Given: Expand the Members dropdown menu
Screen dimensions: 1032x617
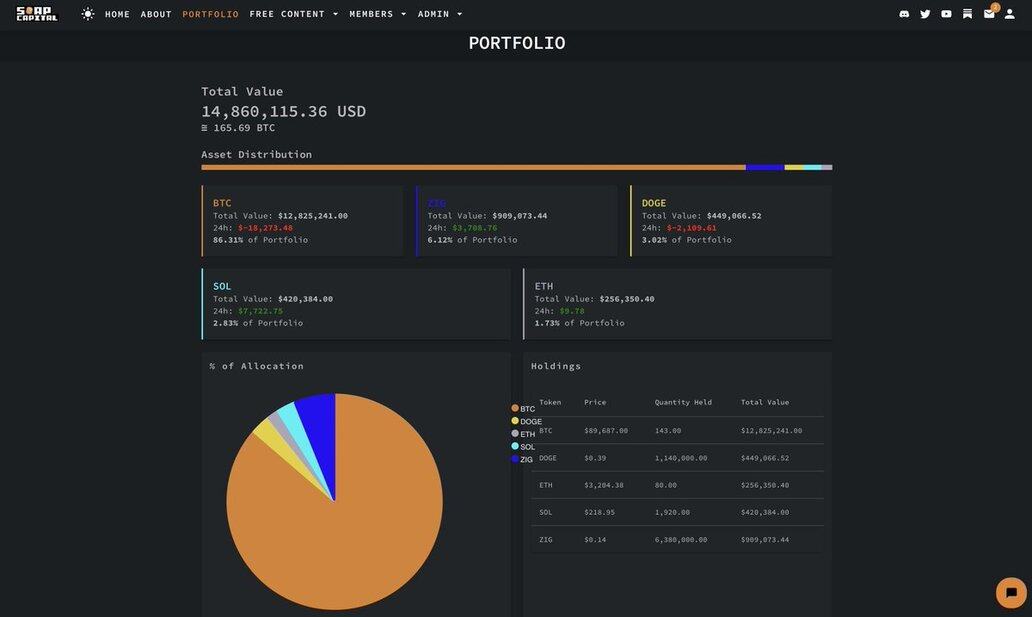Looking at the screenshot, I should coord(378,14).
